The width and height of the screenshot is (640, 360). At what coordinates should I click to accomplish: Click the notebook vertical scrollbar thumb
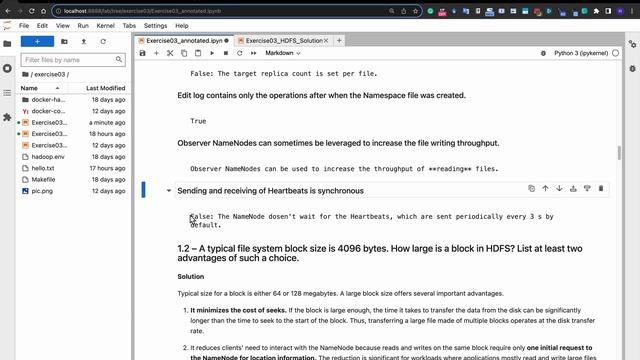(x=620, y=153)
